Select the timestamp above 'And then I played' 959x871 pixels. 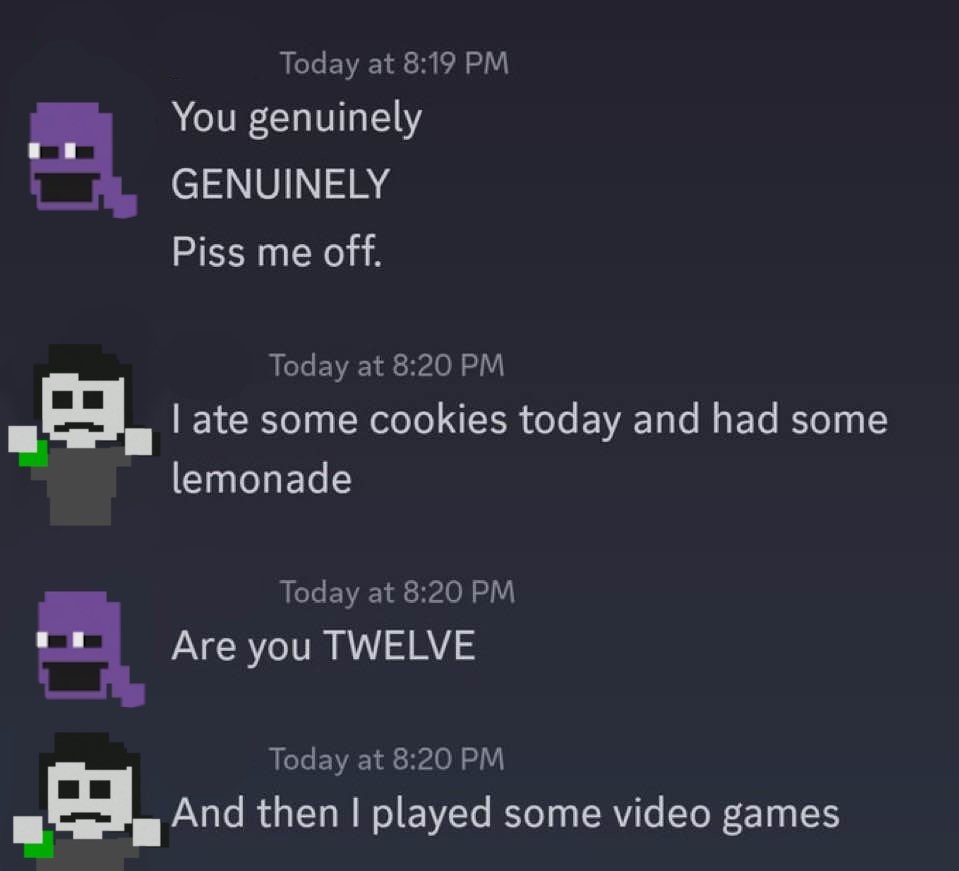[x=387, y=759]
